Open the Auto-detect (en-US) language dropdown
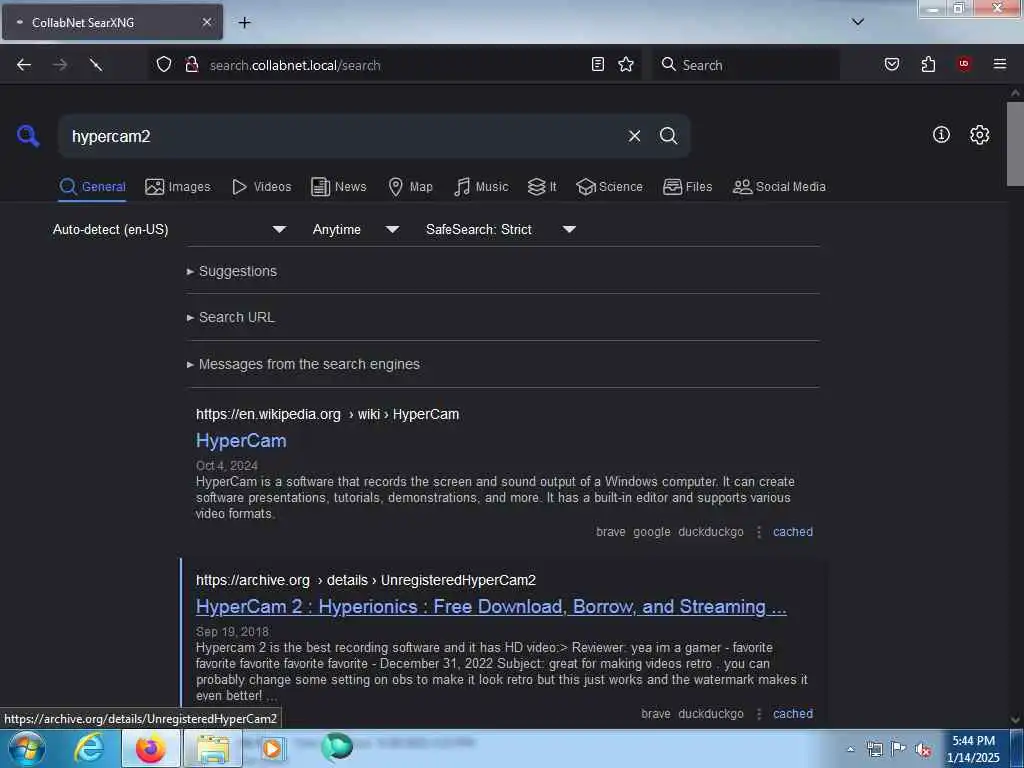 [169, 229]
